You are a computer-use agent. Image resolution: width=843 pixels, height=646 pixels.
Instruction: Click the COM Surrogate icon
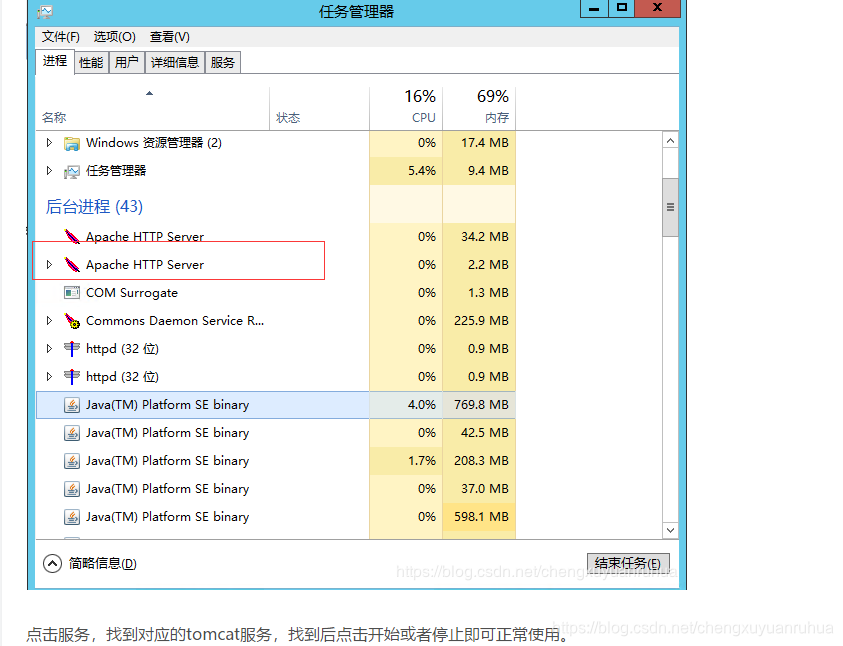click(72, 293)
